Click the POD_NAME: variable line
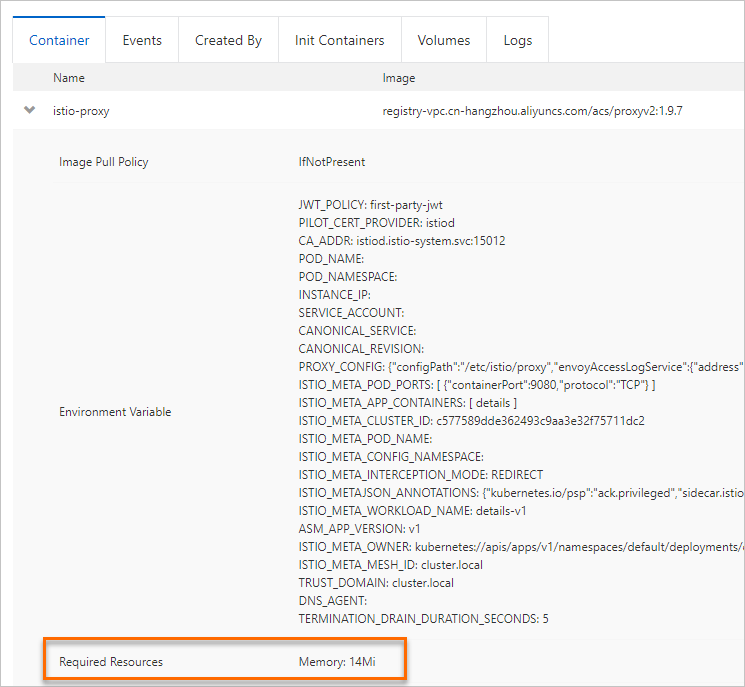This screenshot has height=687, width=745. click(331, 259)
